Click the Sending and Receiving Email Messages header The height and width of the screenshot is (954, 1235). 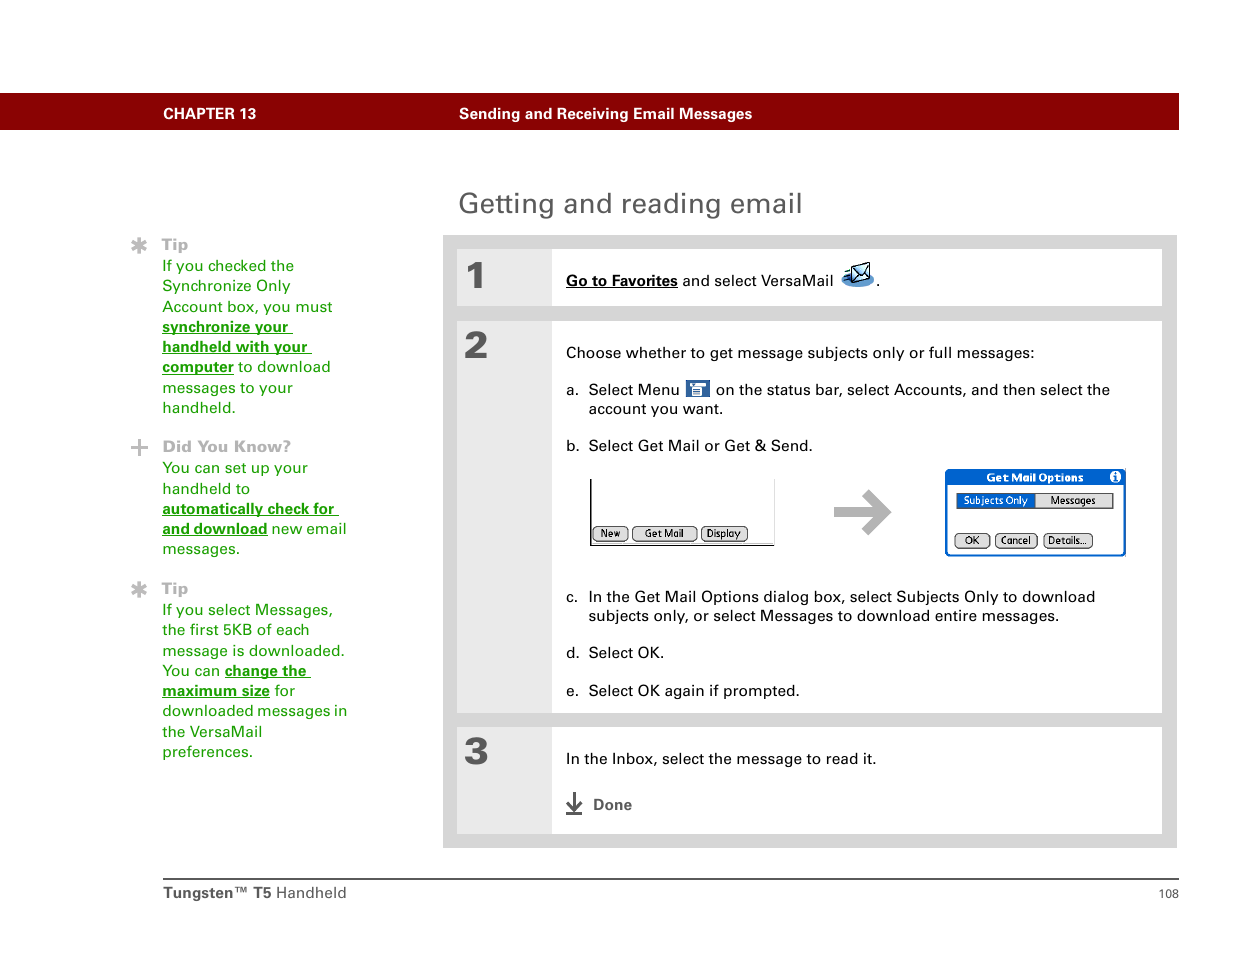605,114
